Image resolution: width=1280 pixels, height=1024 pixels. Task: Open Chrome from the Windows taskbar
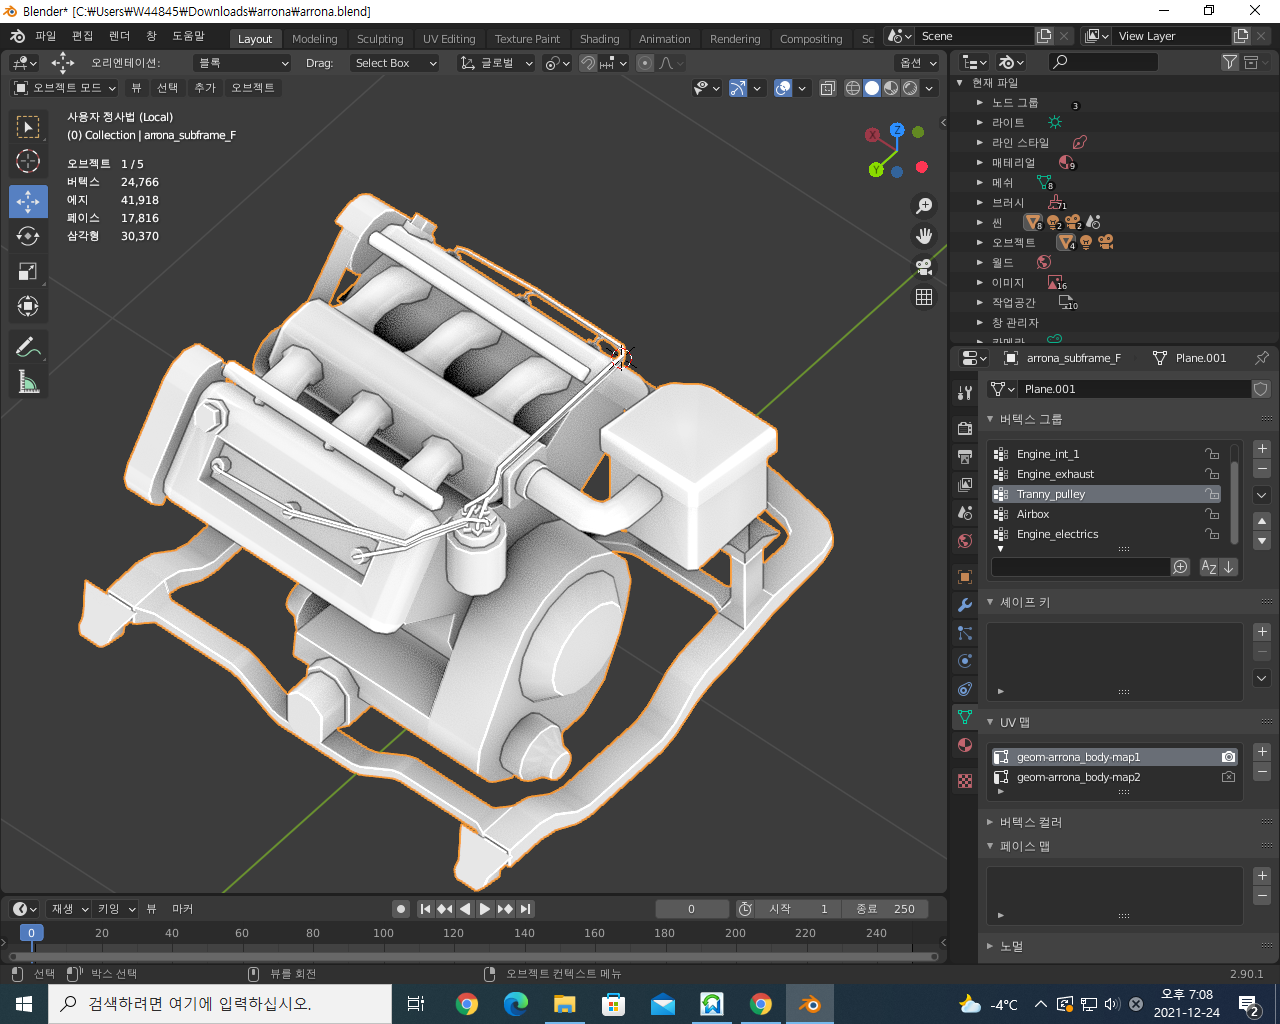click(467, 1004)
